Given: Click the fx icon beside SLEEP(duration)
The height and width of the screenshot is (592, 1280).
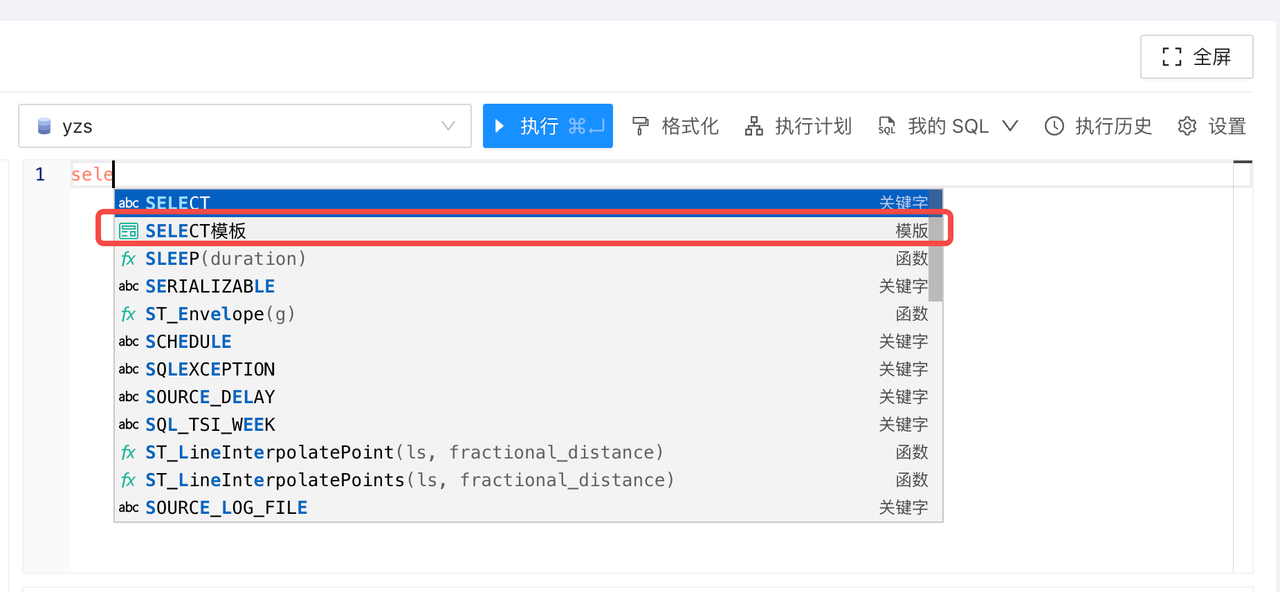Looking at the screenshot, I should pyautogui.click(x=128, y=258).
